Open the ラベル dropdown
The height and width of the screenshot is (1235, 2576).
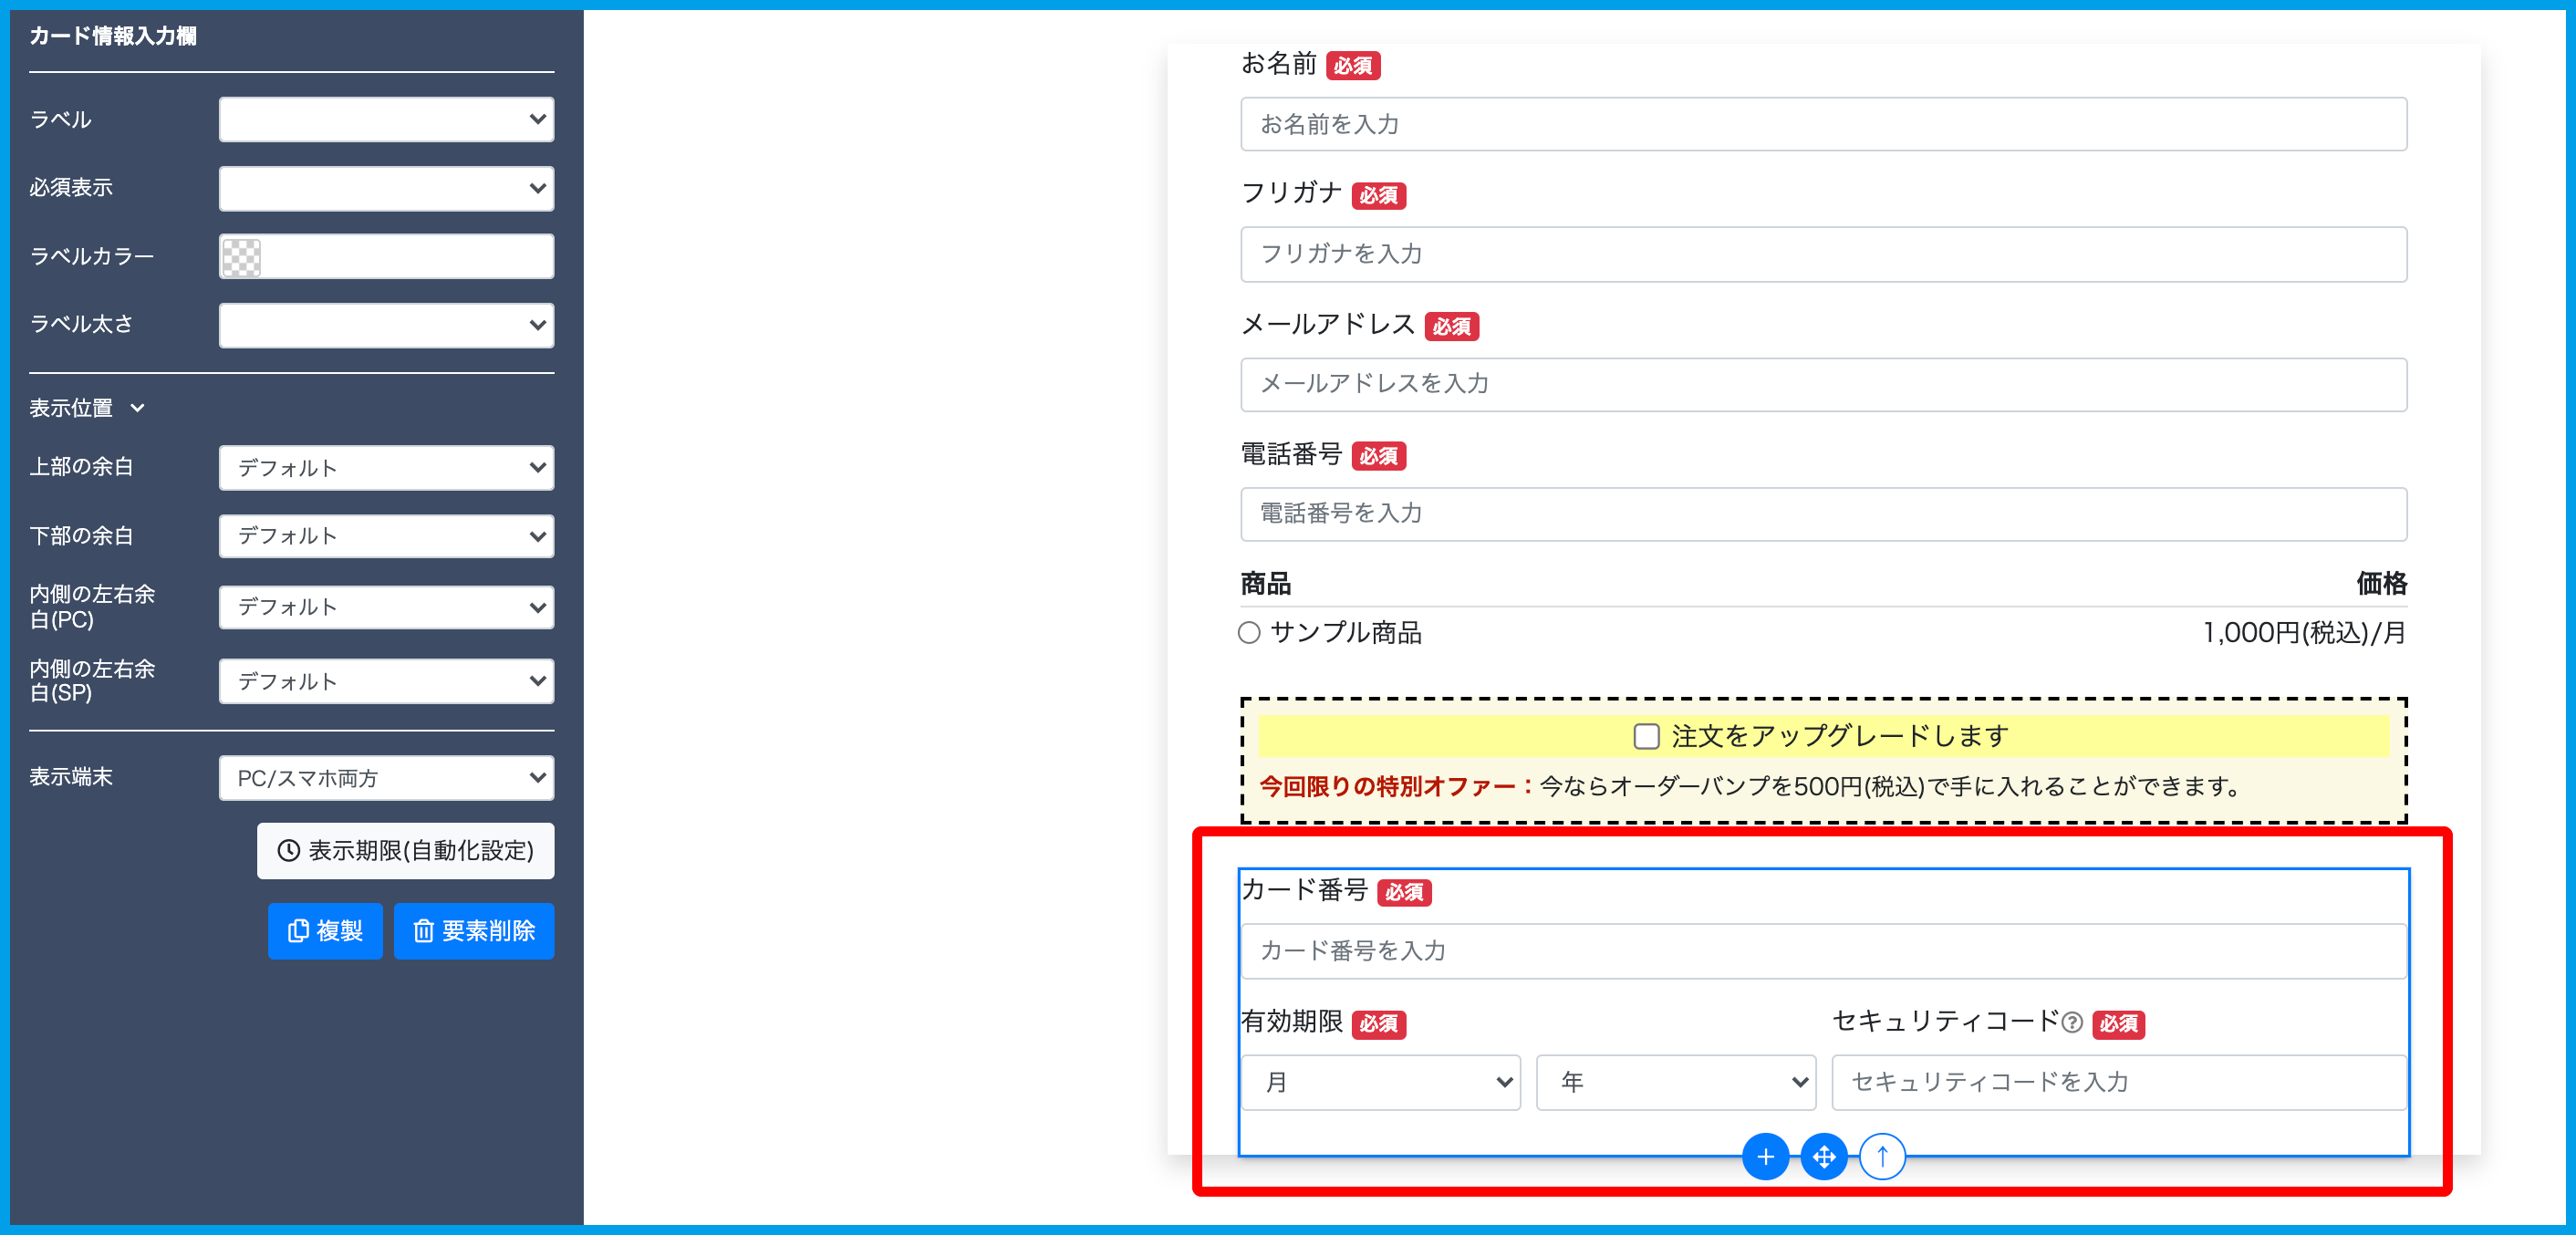(386, 120)
